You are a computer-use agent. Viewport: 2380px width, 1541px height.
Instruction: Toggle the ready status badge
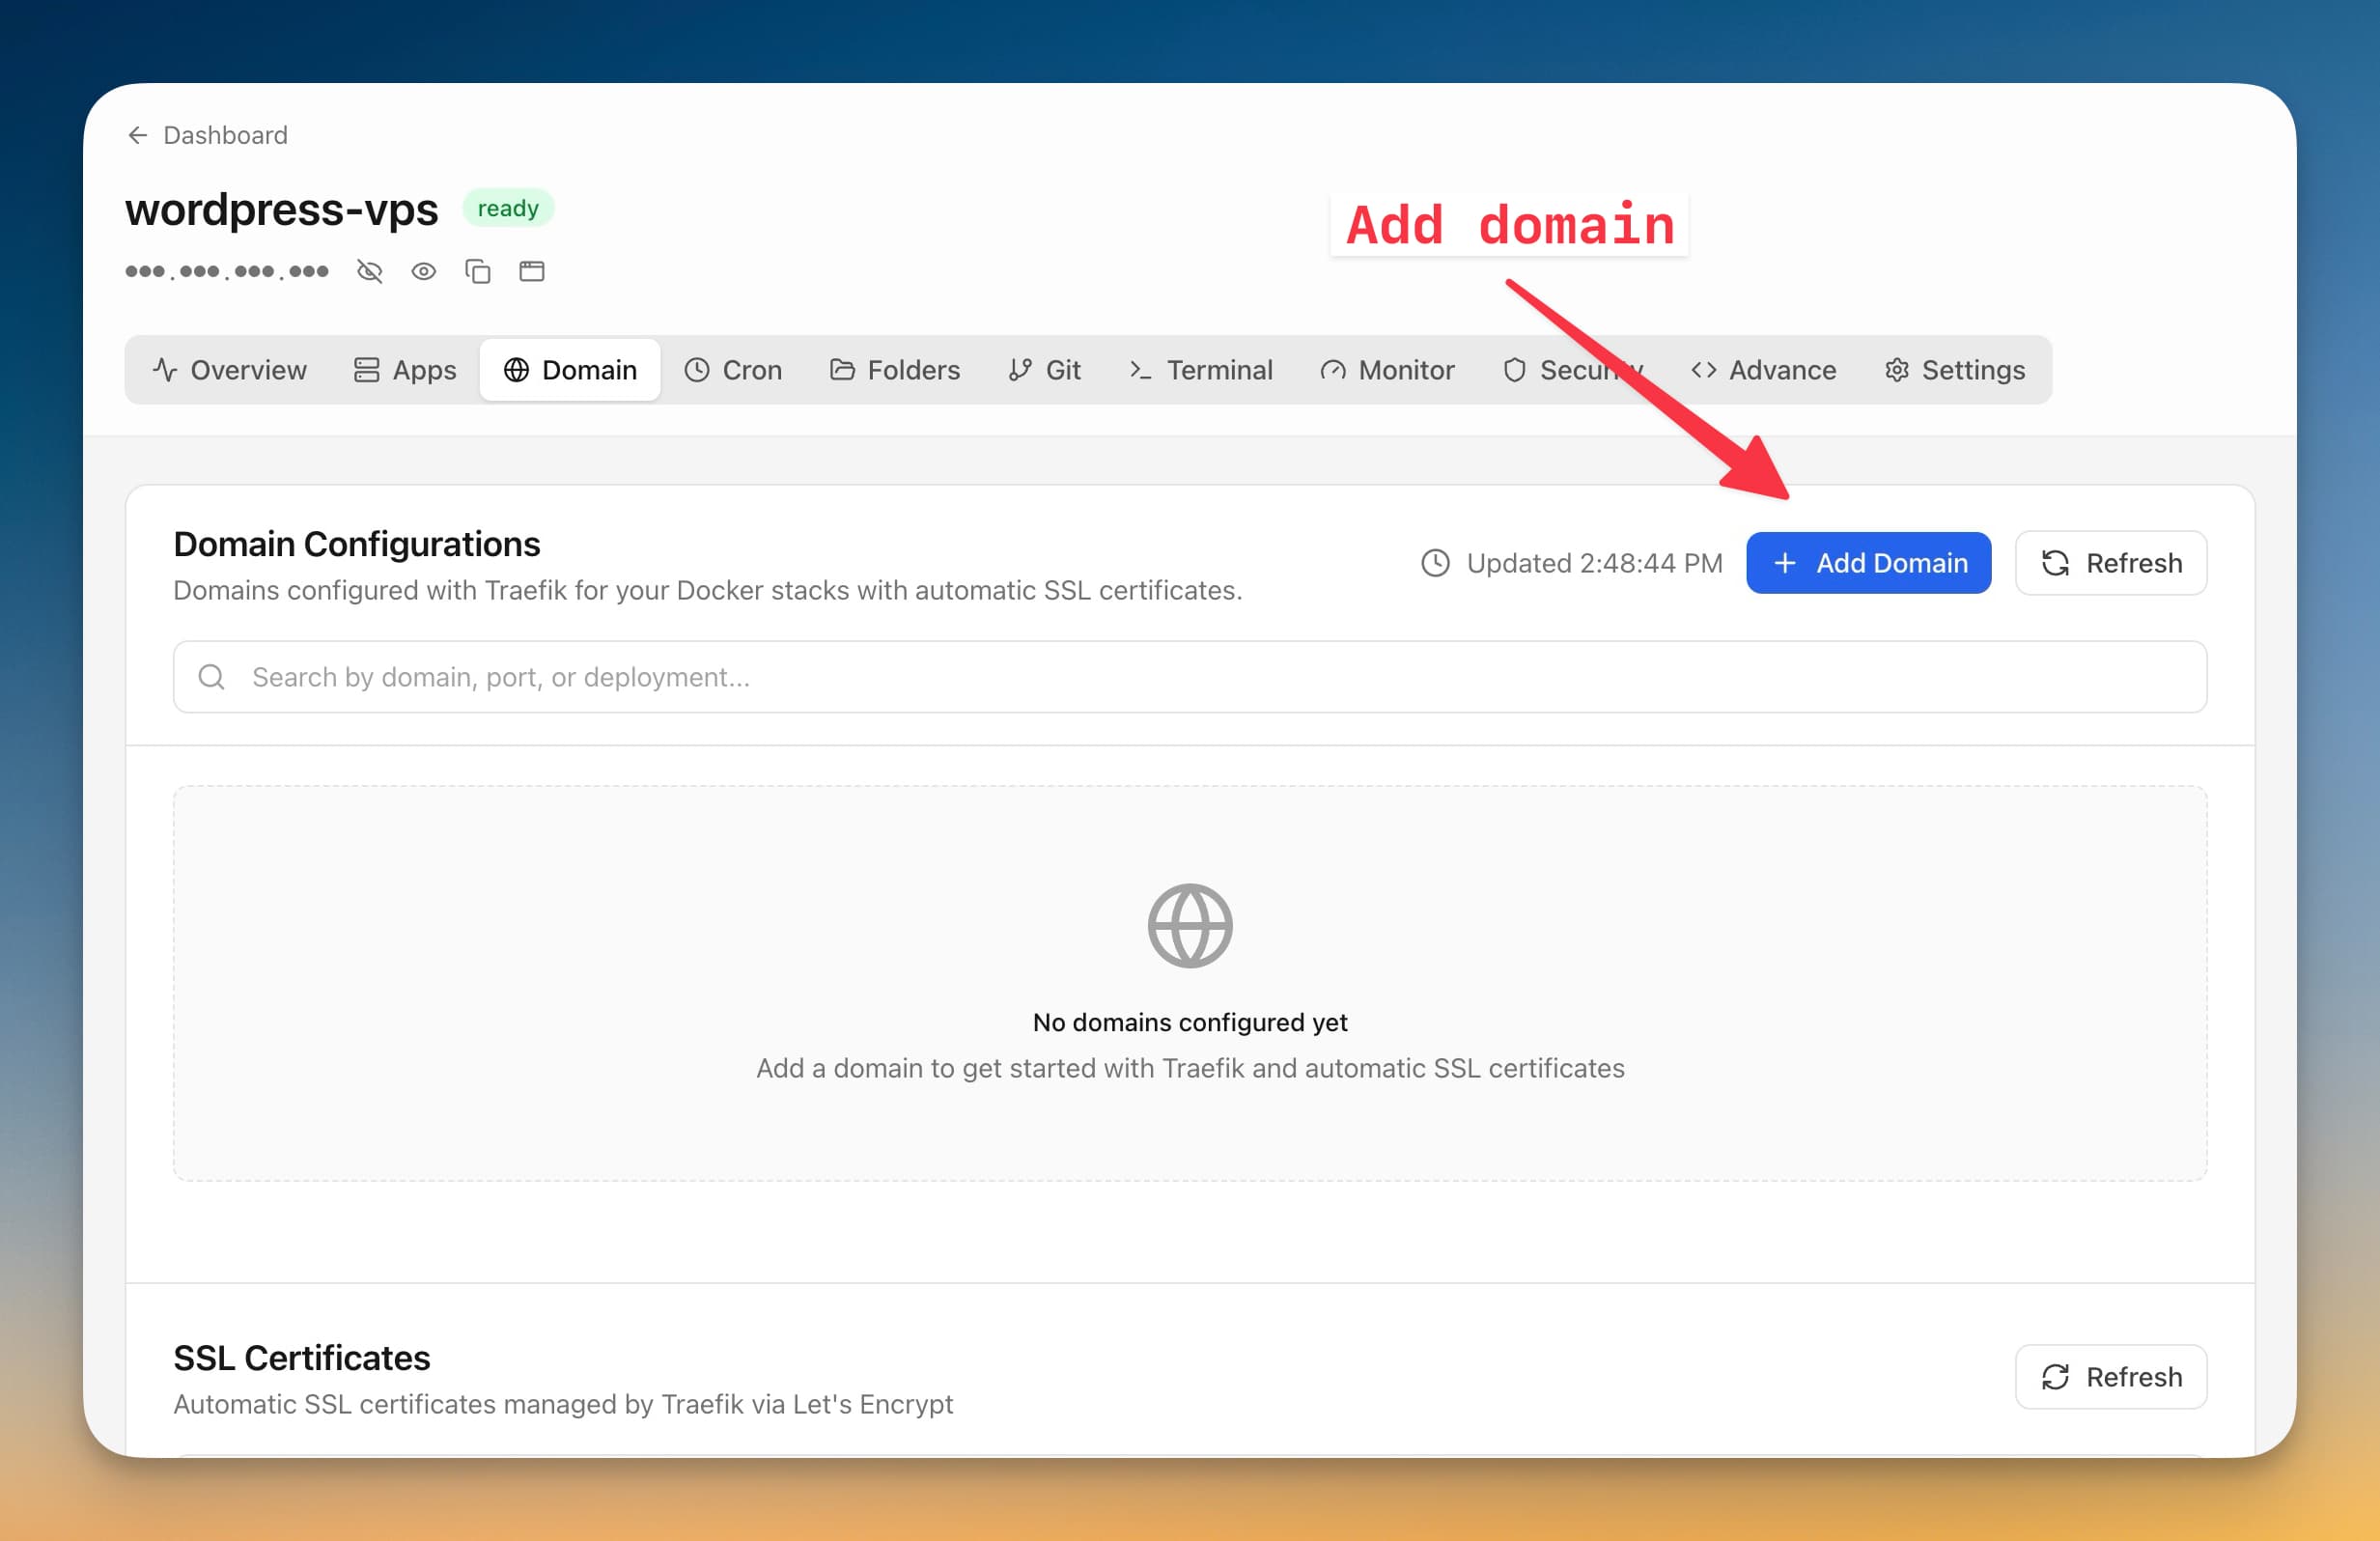click(508, 208)
